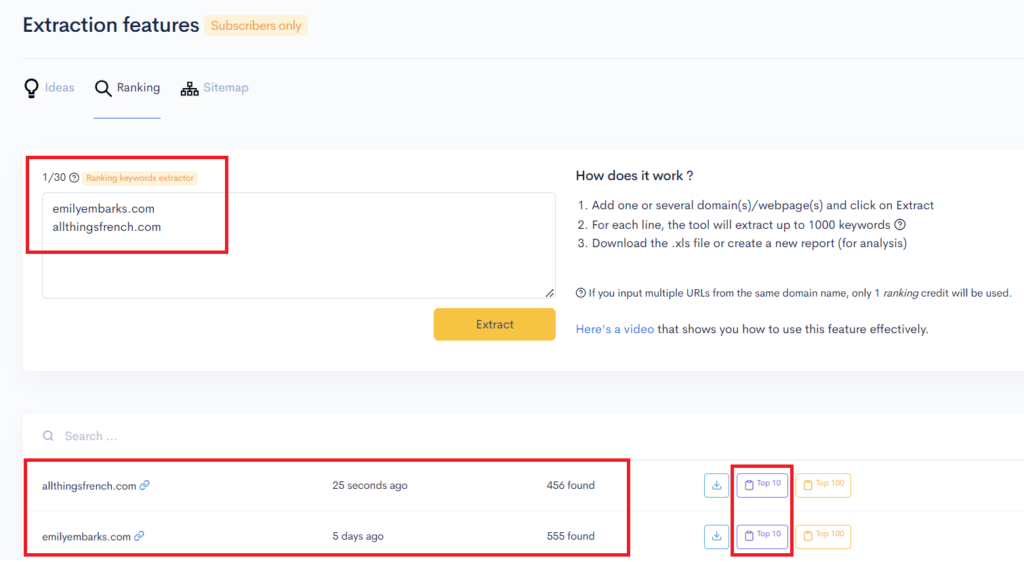This screenshot has height=562, width=1024.
Task: Click the lightbulb Ideas icon
Action: coord(32,88)
